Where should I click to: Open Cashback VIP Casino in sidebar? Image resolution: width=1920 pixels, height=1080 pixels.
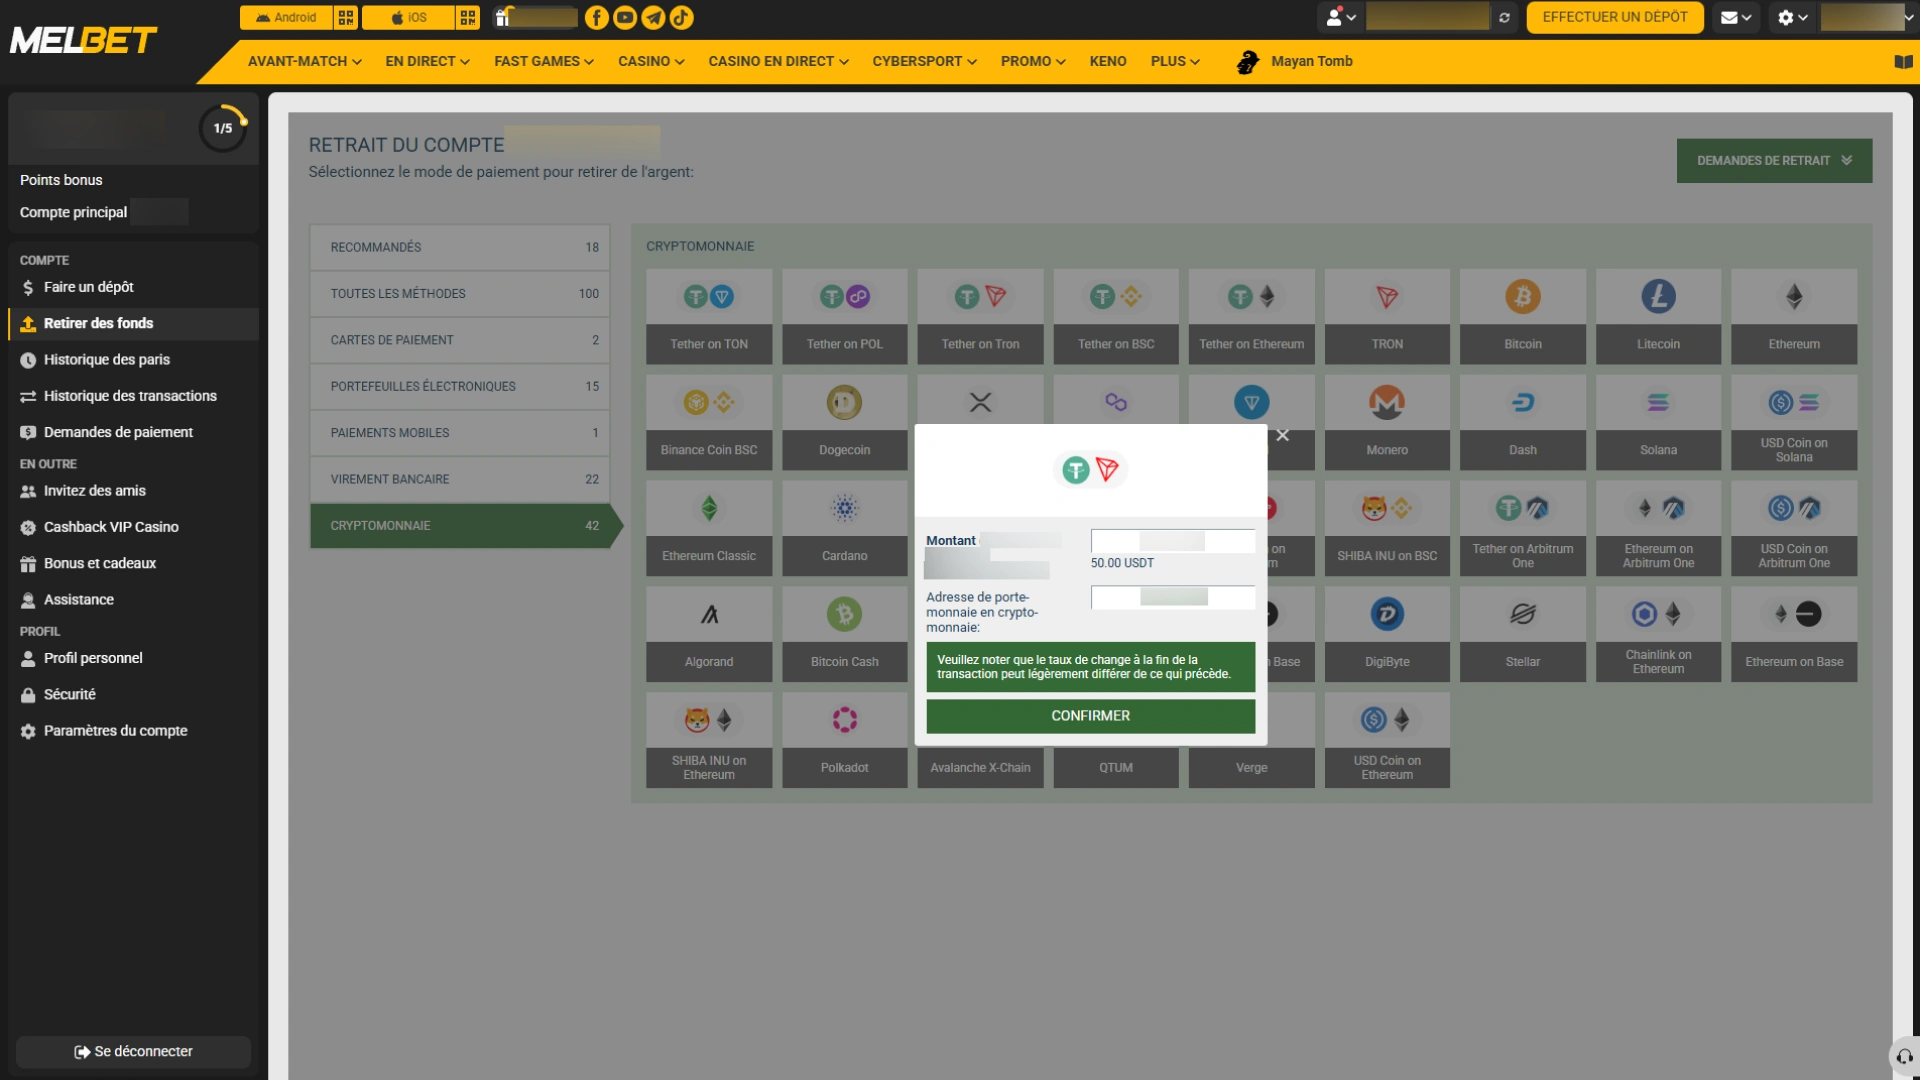point(111,527)
